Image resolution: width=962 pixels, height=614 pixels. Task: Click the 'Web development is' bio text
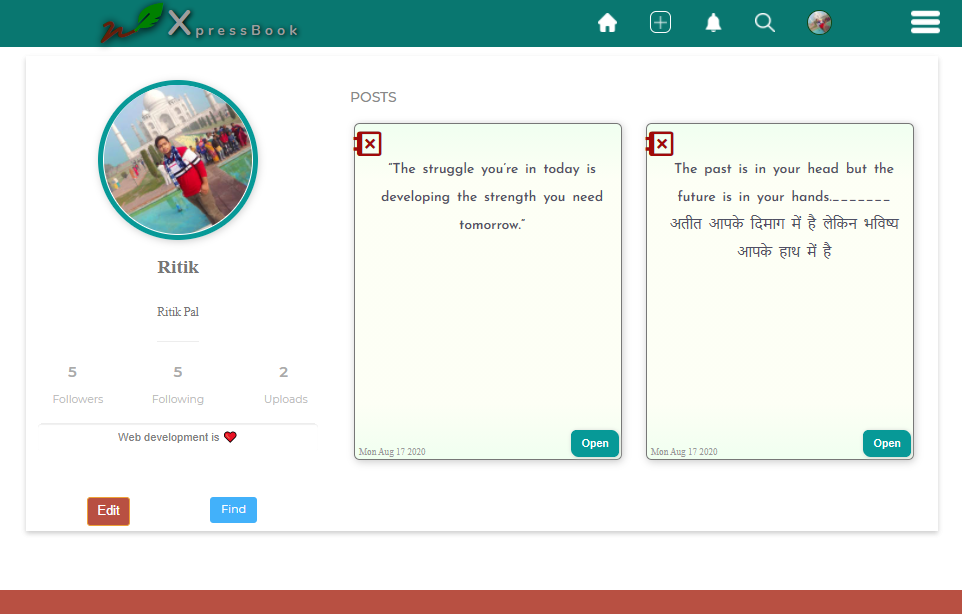coord(169,437)
